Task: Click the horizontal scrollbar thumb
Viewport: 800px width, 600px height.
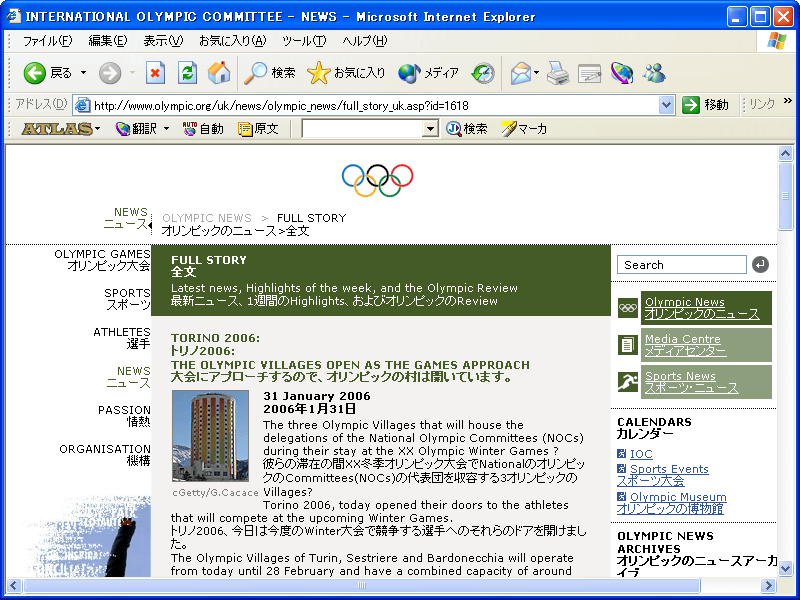Action: (x=362, y=585)
